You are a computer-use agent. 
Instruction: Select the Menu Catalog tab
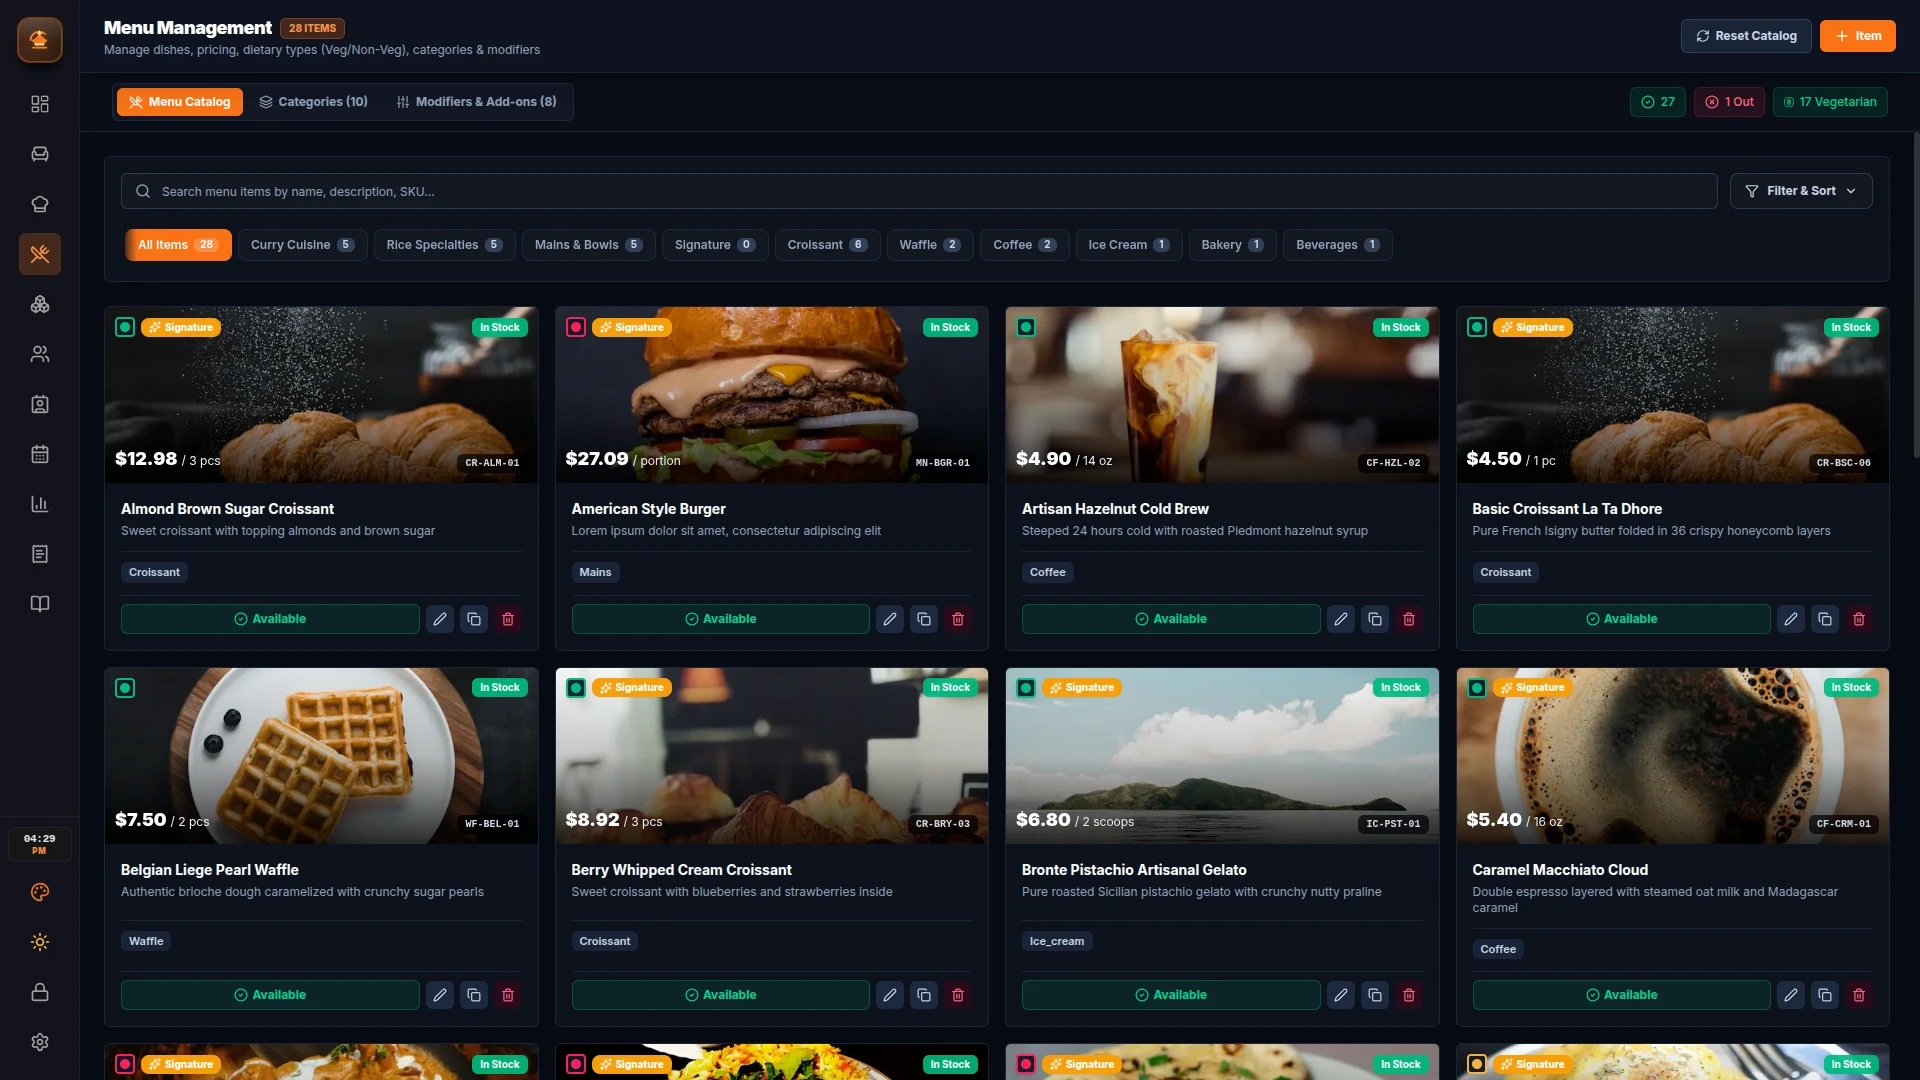pos(180,102)
